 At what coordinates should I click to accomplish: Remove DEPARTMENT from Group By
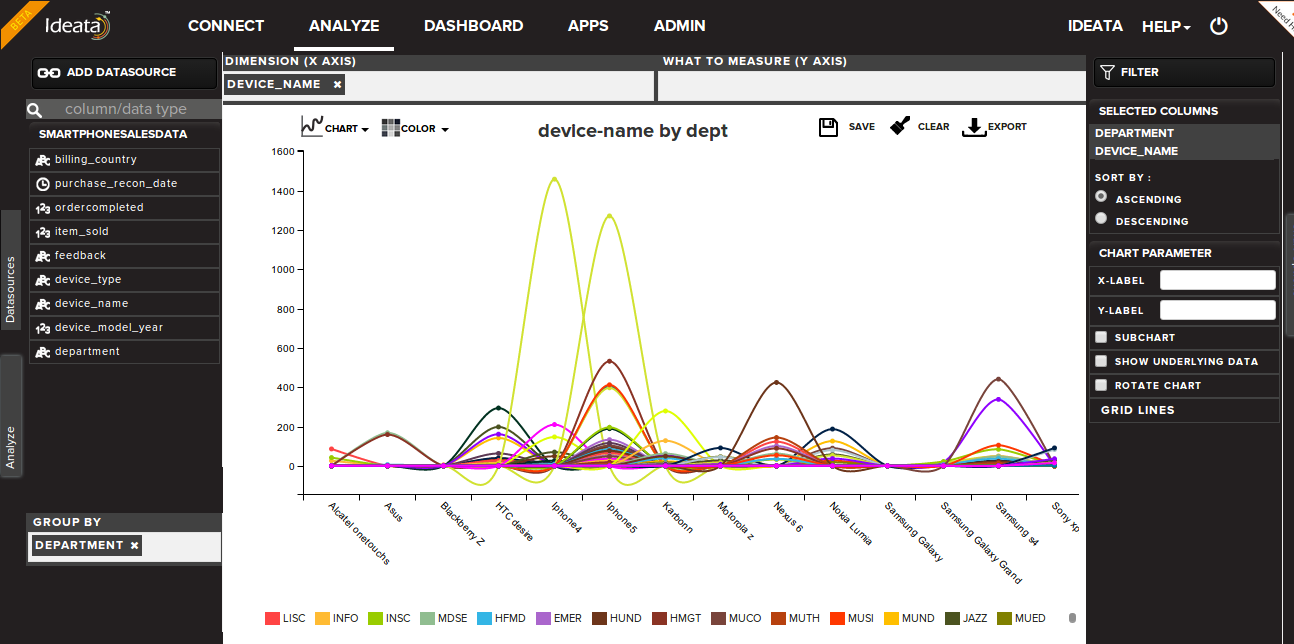[x=135, y=545]
